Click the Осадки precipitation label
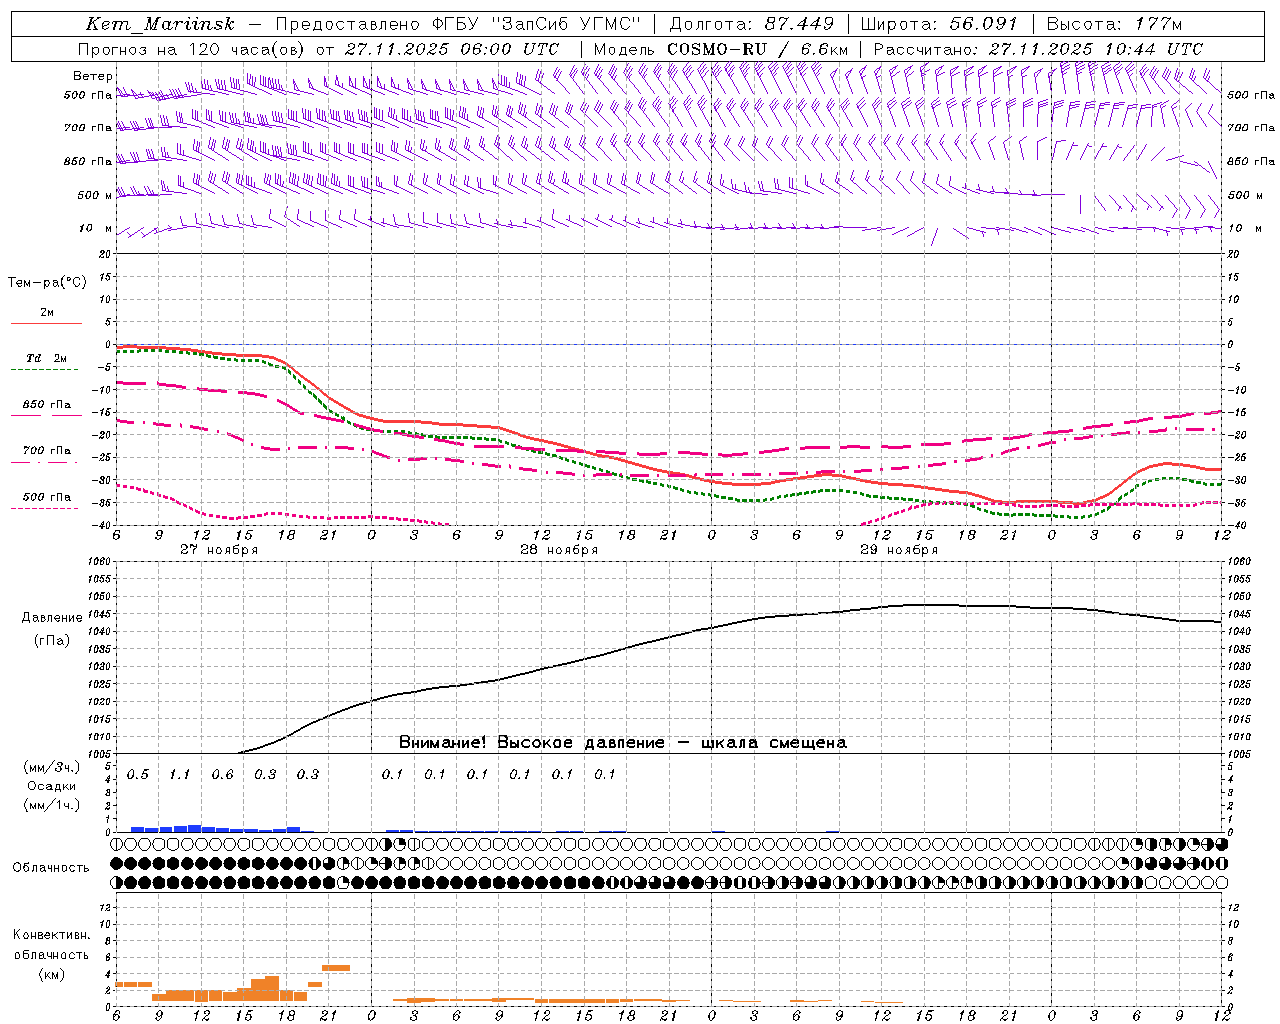Screen dimensions: 1280x1024 pyautogui.click(x=52, y=786)
